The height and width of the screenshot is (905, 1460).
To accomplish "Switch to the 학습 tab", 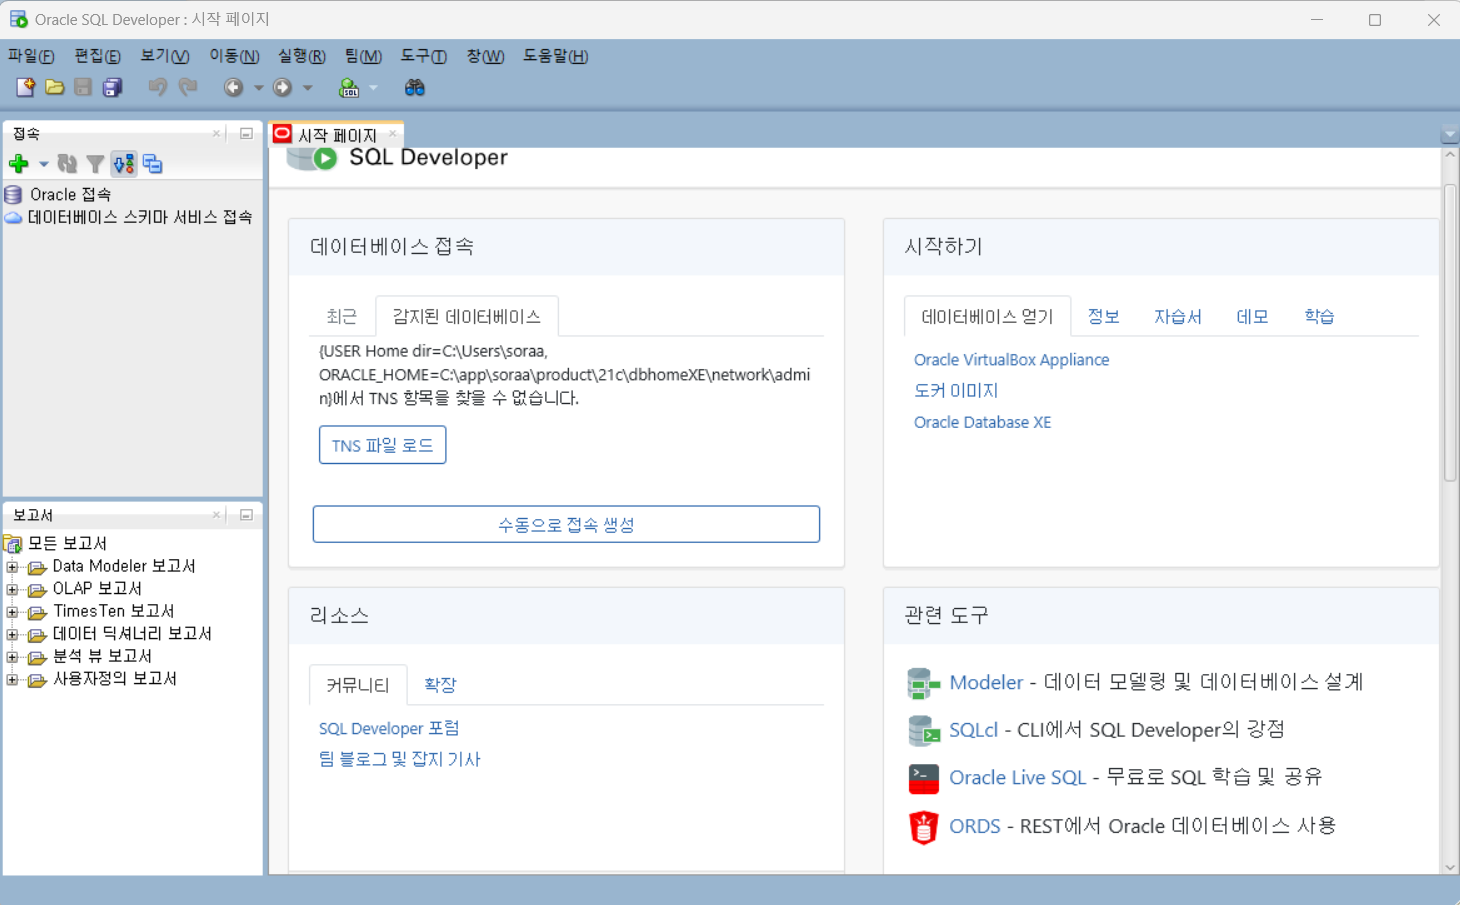I will (1319, 316).
